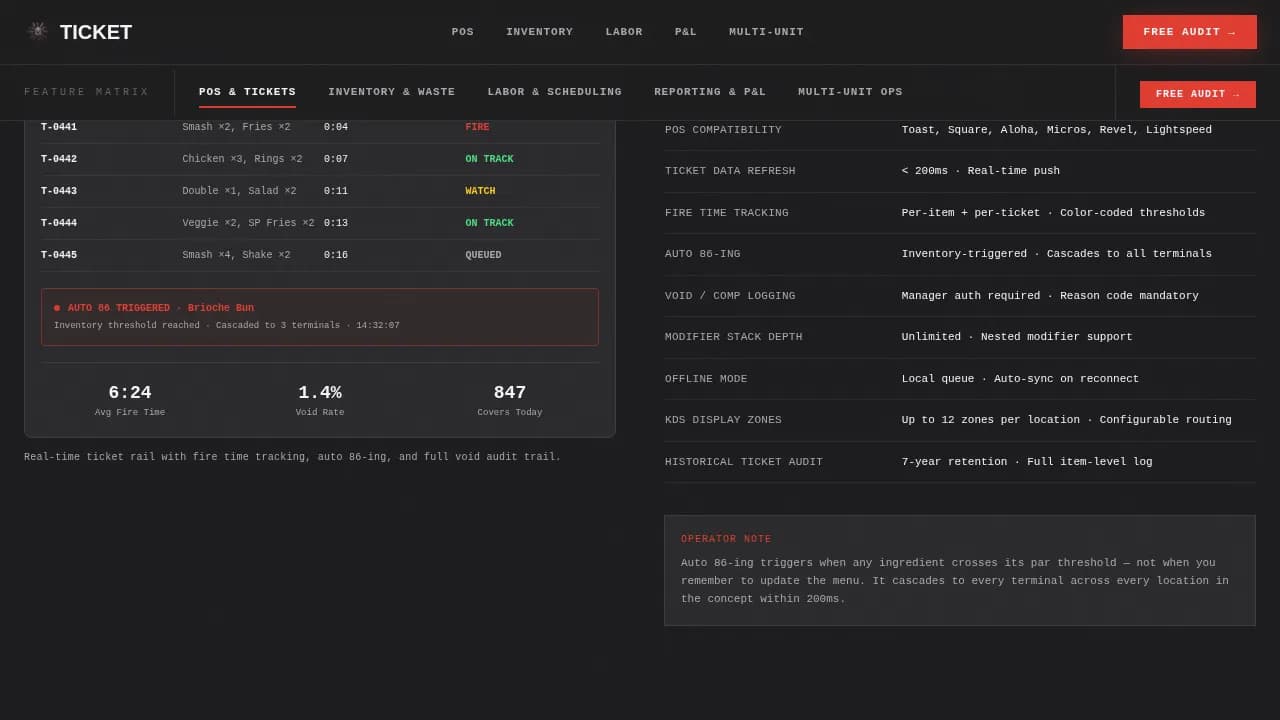The width and height of the screenshot is (1280, 720).
Task: Click the 'Per-item + per-ticket' value
Action: (x=1053, y=213)
